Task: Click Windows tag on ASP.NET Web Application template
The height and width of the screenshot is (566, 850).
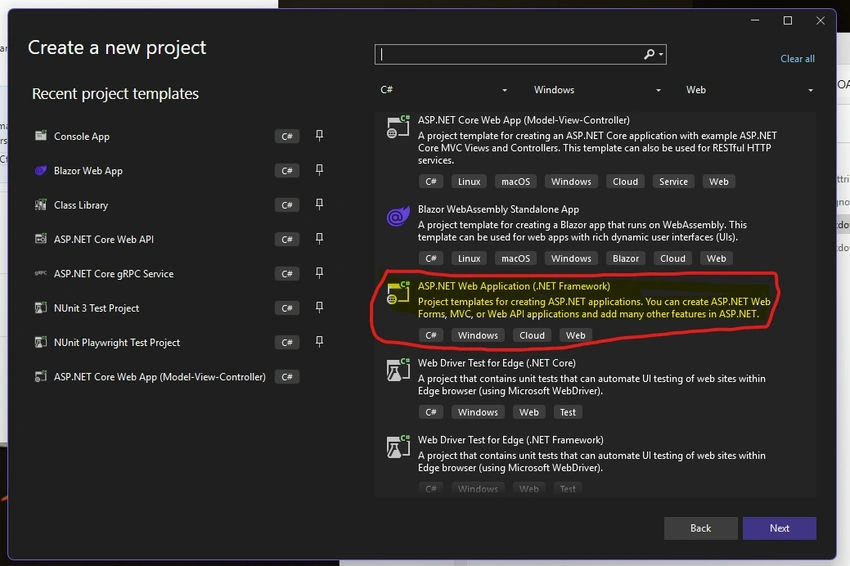Action: tap(478, 336)
